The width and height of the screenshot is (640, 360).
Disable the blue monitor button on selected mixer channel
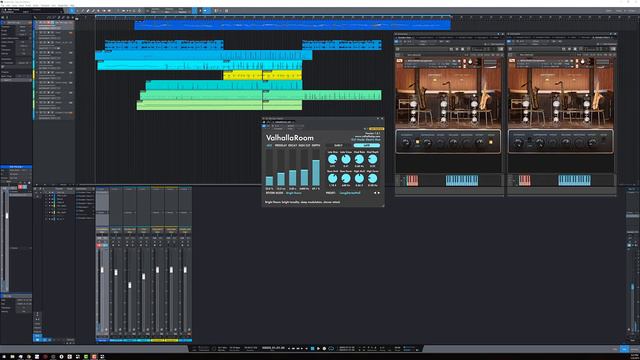[x=105, y=245]
